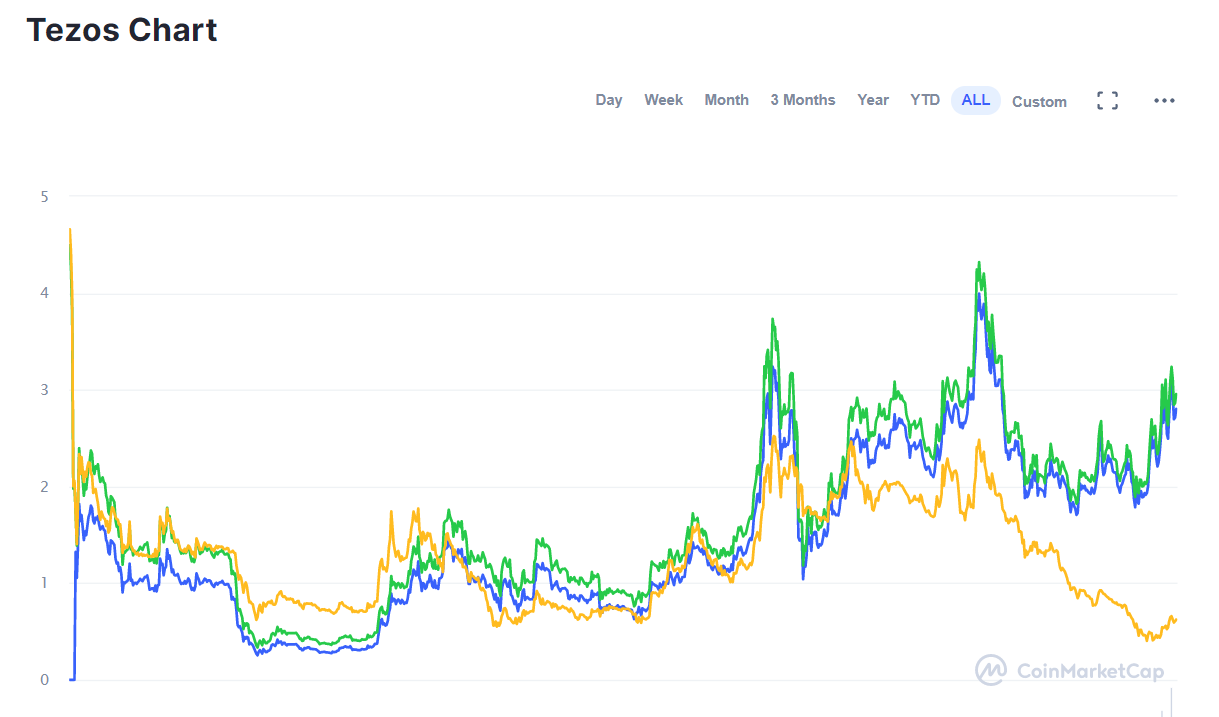1219x717 pixels.
Task: Select the Day time range
Action: (x=608, y=100)
